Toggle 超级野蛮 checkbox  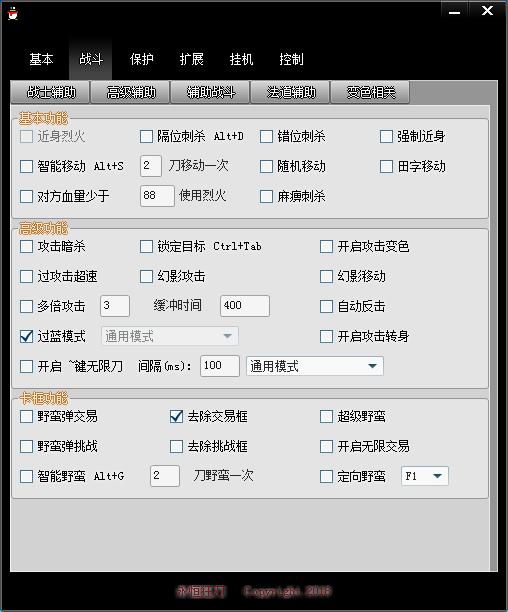coord(326,416)
